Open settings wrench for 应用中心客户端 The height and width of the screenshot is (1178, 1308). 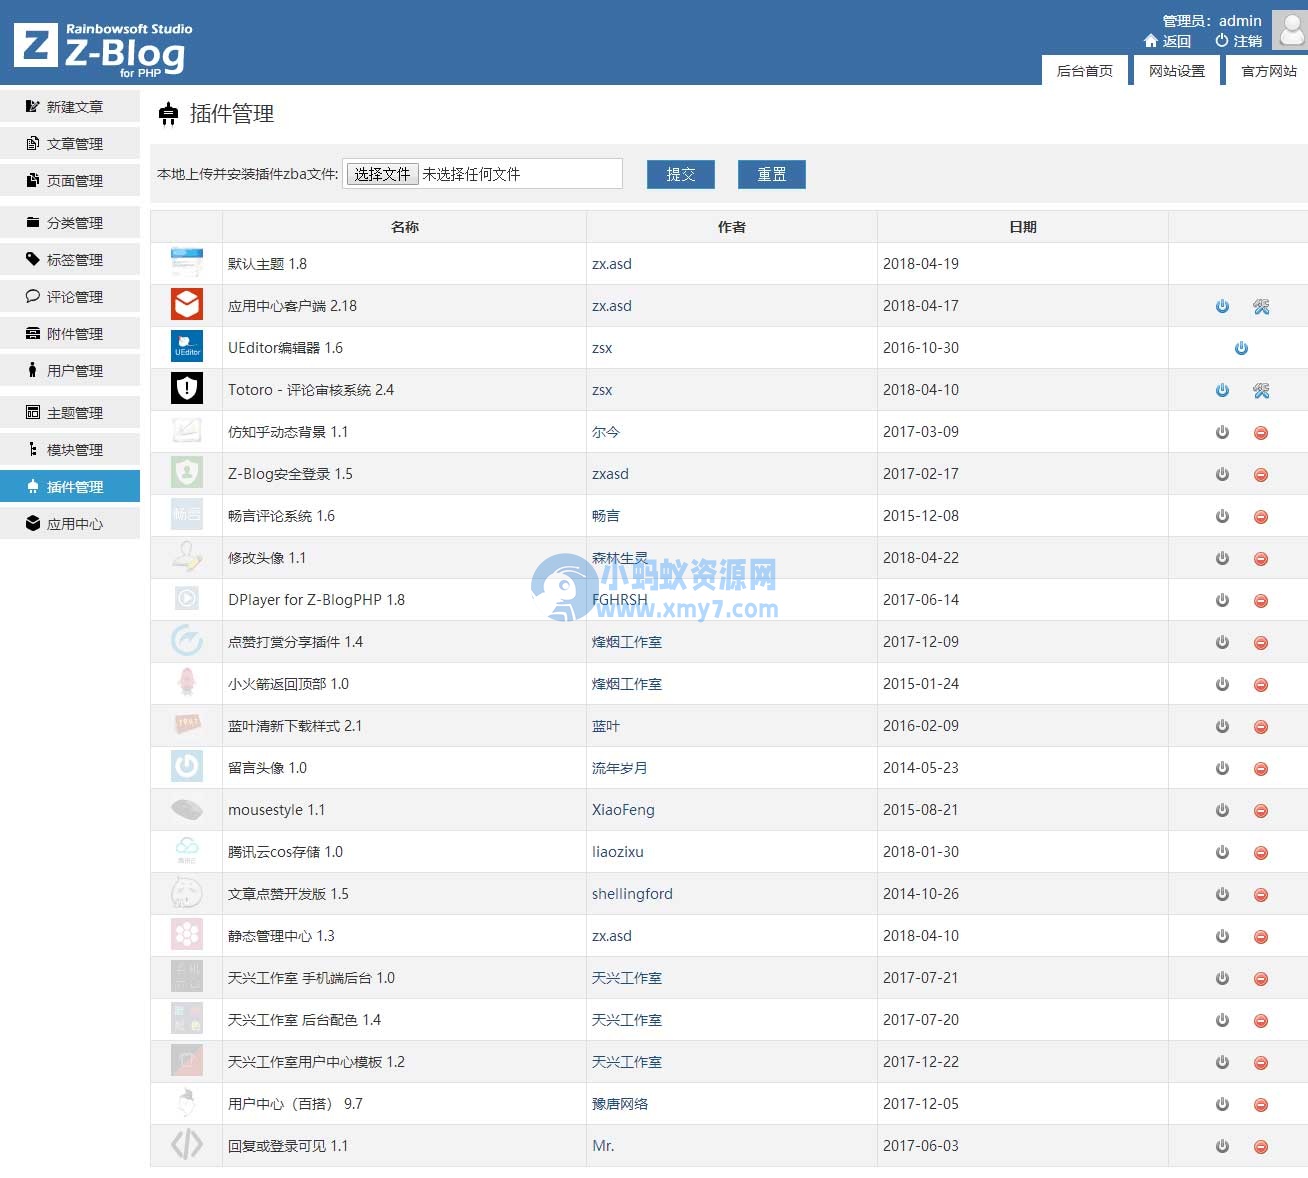(x=1261, y=306)
